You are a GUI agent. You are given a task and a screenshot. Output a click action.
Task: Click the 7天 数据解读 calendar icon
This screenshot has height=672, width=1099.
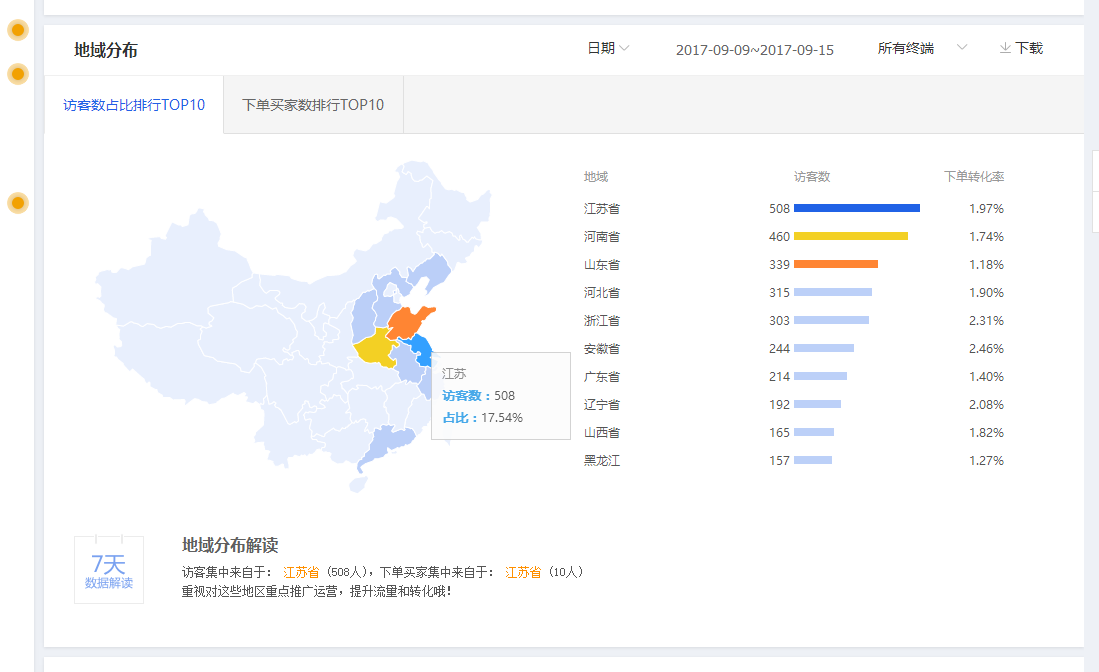coord(109,569)
